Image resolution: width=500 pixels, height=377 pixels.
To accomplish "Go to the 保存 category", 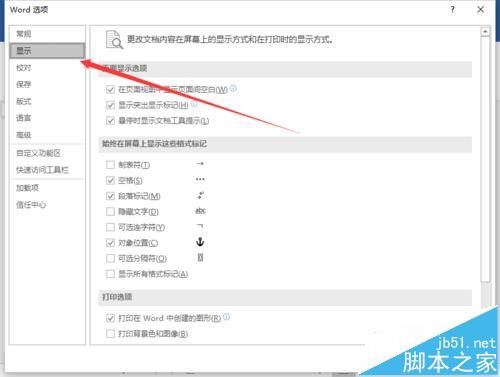I will (x=47, y=84).
